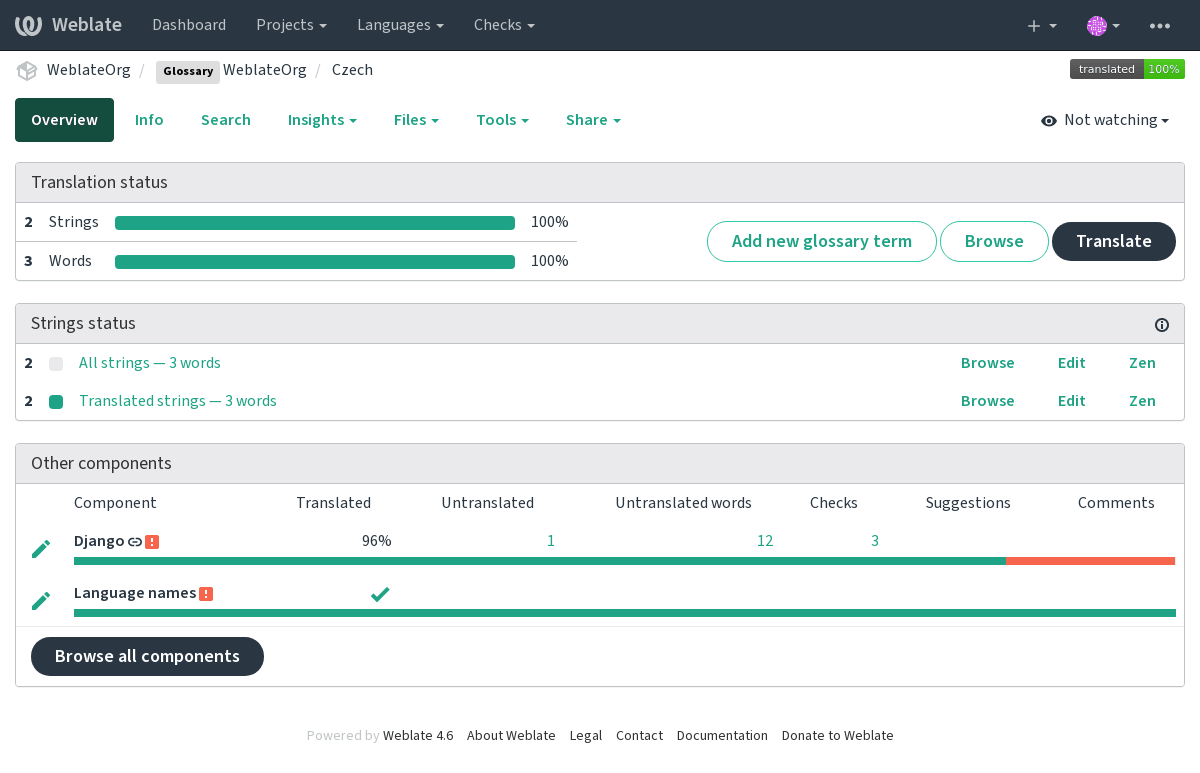Viewport: 1200px width, 773px height.
Task: Click the red alert icon beside Language names
Action: tap(206, 594)
